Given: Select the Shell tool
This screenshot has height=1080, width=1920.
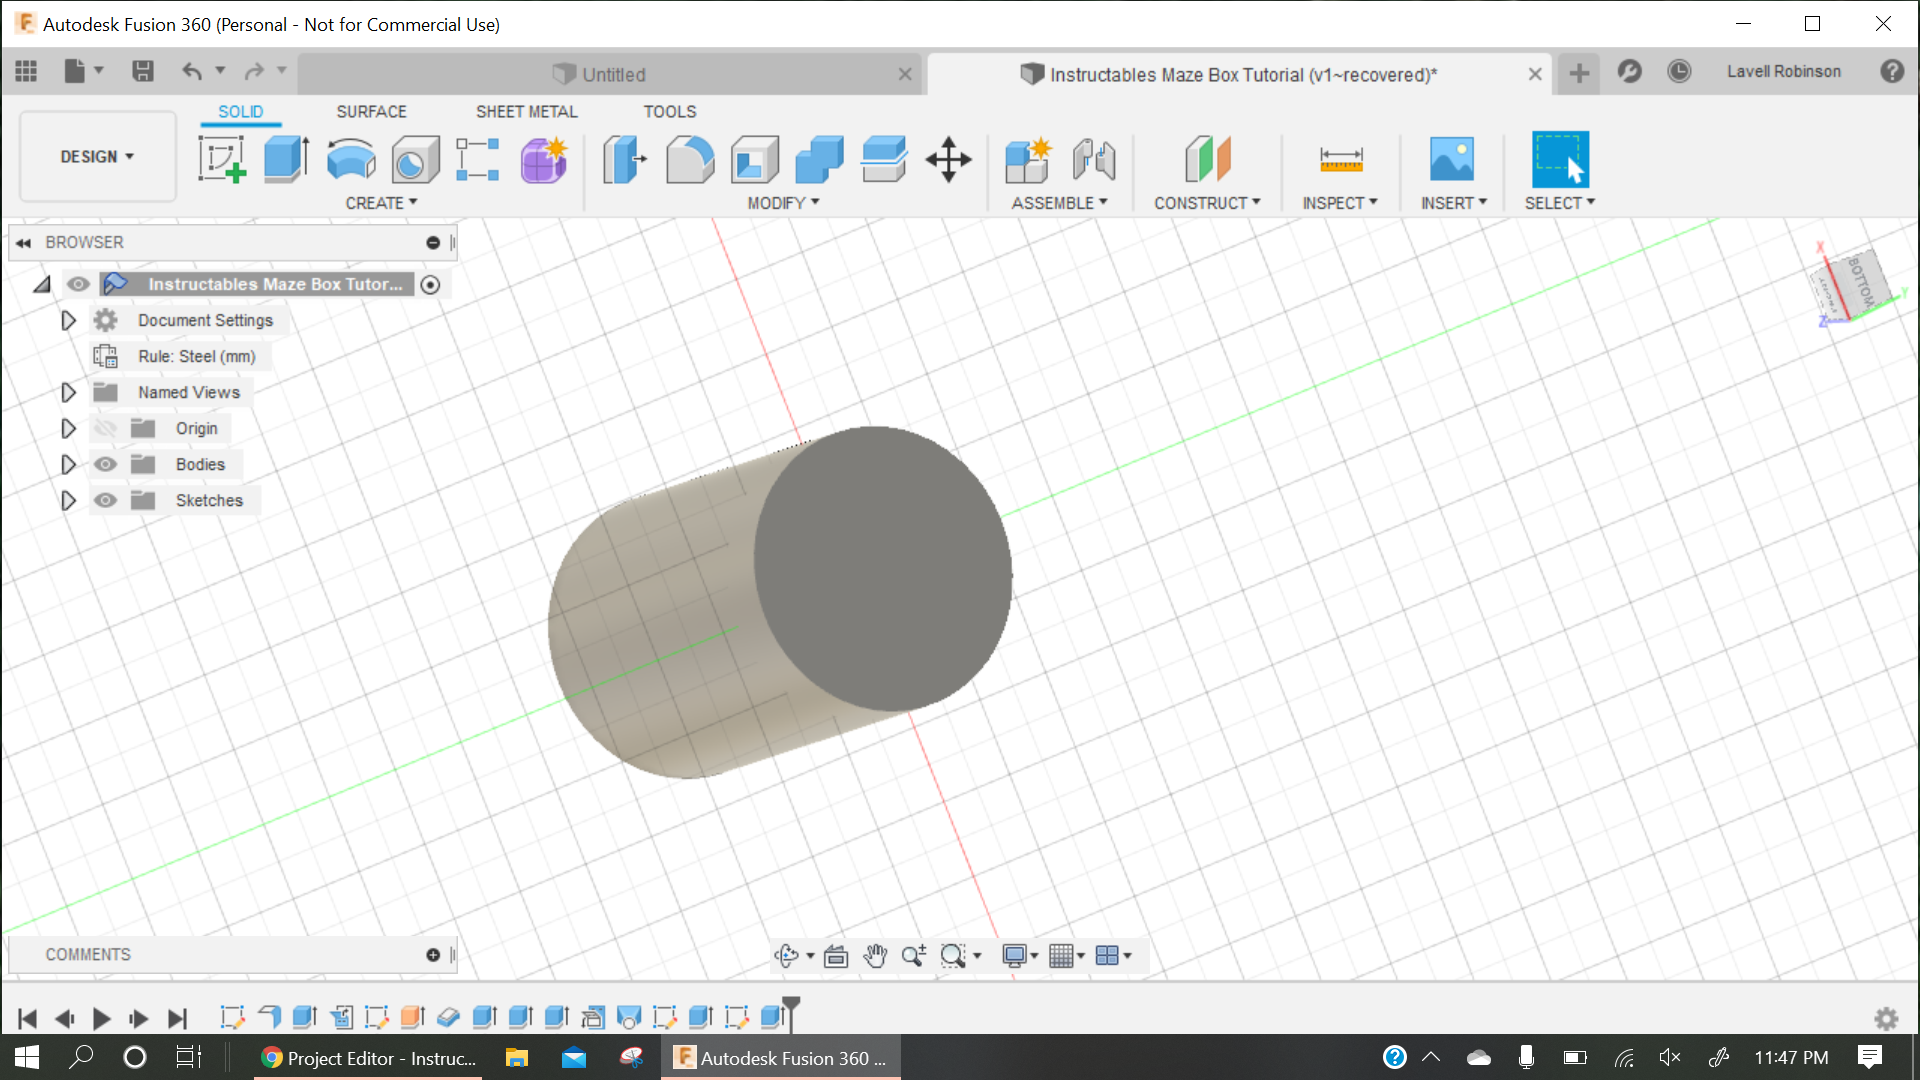Looking at the screenshot, I should 755,159.
